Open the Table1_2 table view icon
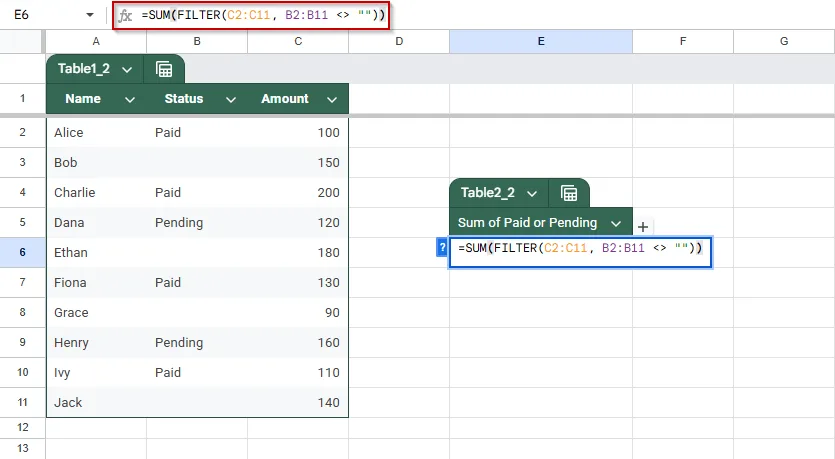 click(164, 69)
